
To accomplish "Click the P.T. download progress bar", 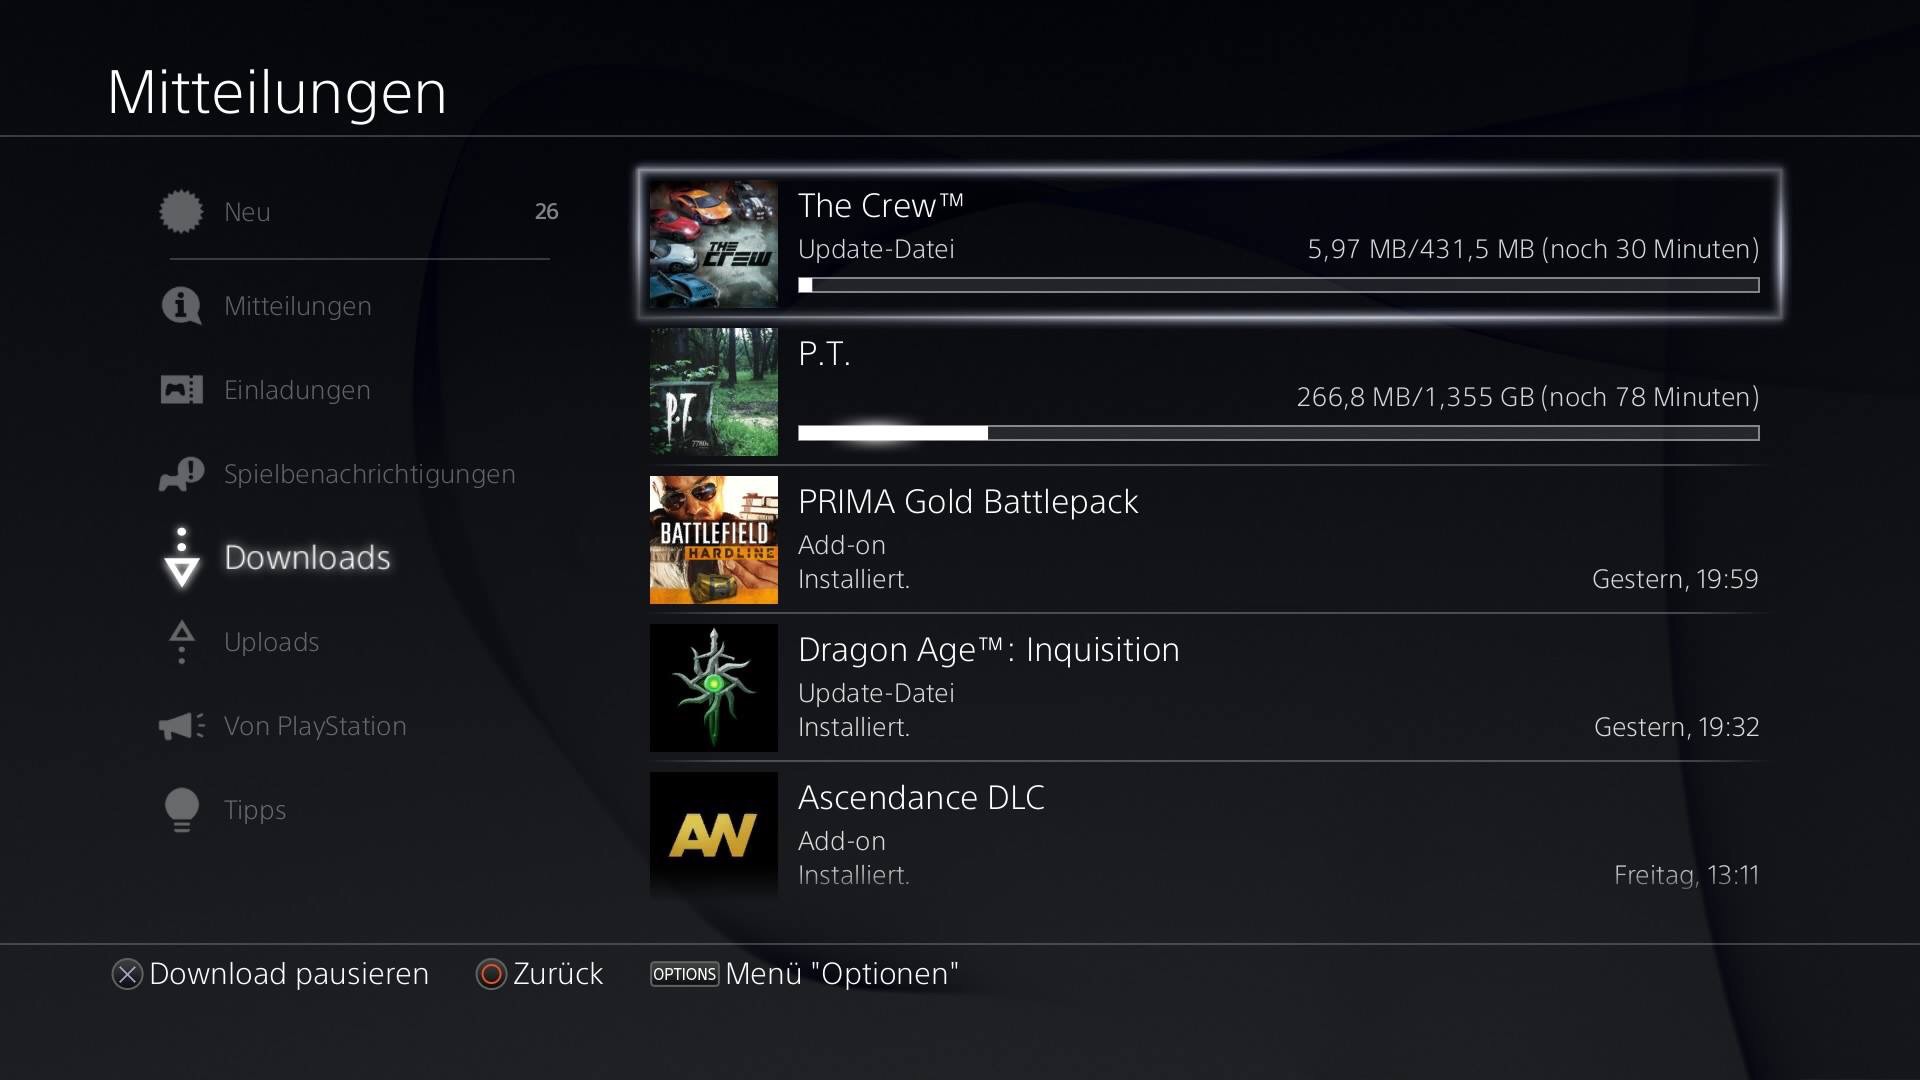I will (1278, 433).
